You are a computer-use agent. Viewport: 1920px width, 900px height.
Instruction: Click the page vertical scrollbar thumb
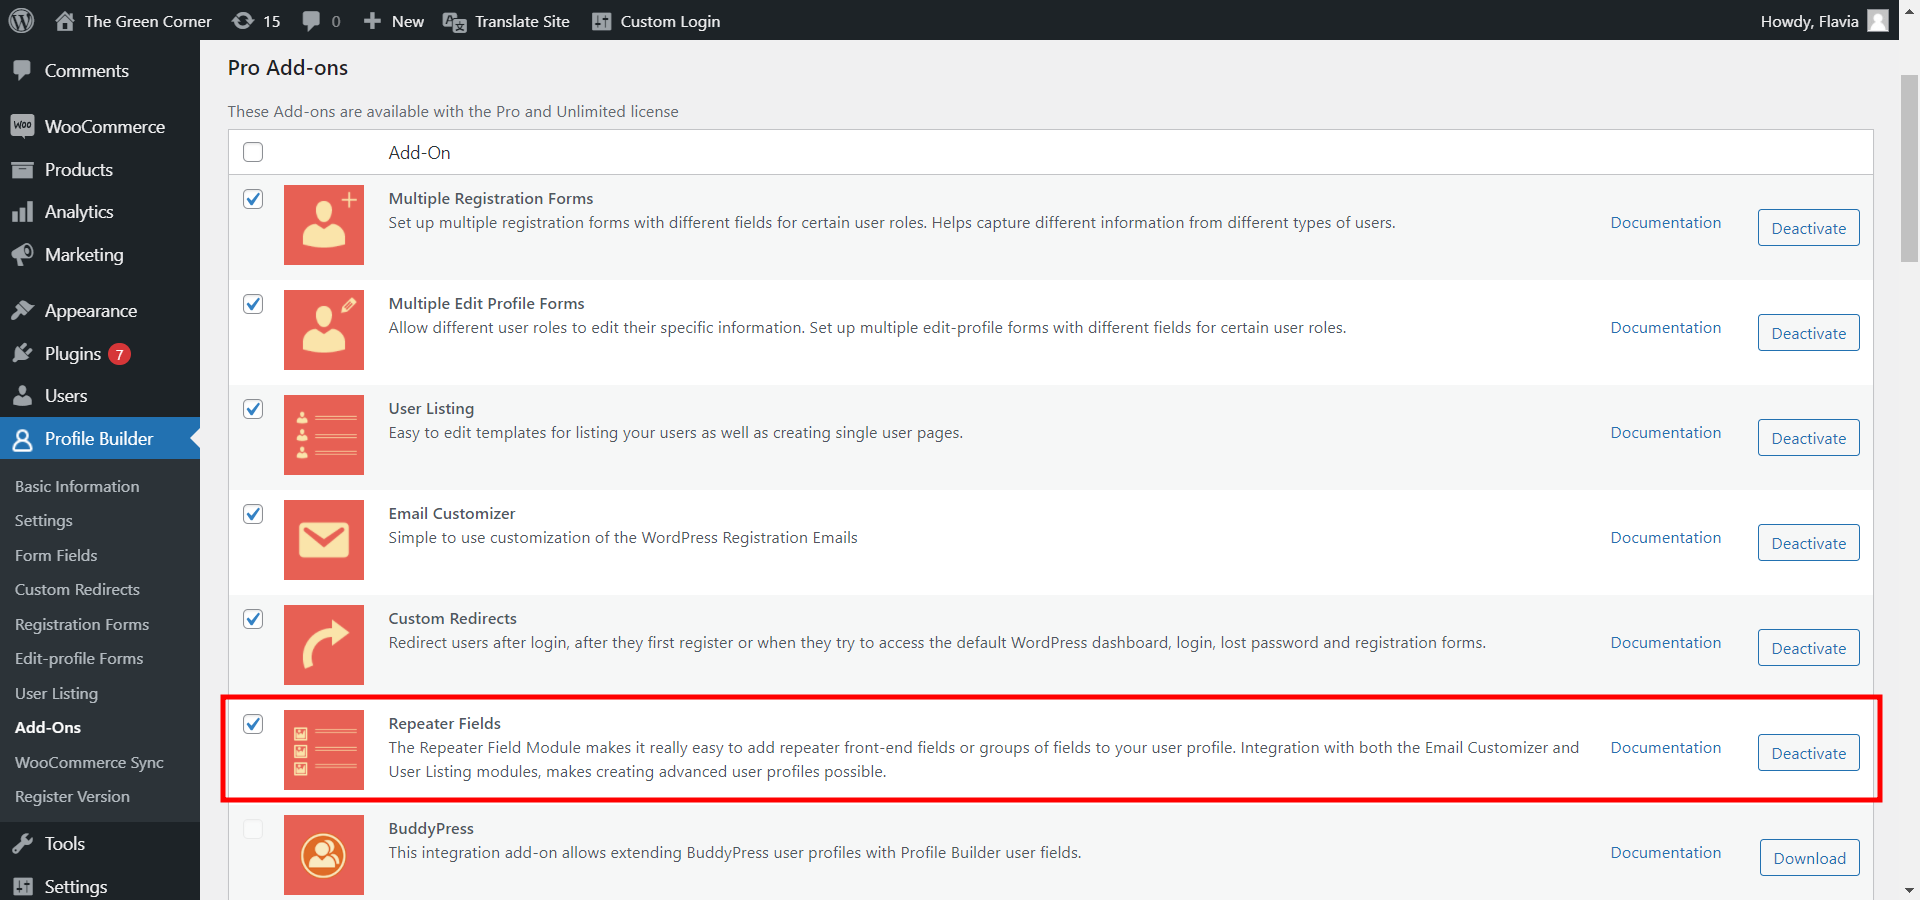[x=1909, y=168]
